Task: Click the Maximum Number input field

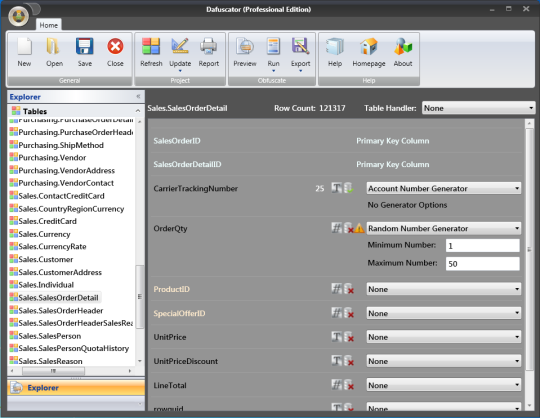Action: click(482, 264)
